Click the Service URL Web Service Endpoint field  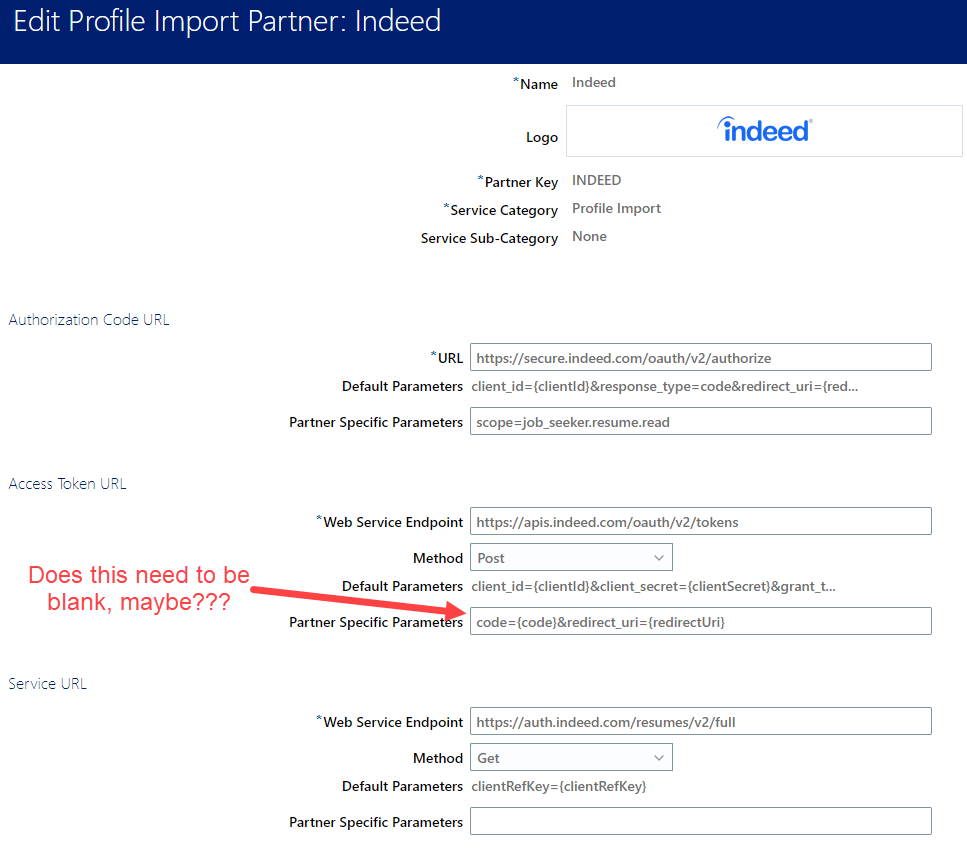pos(701,722)
